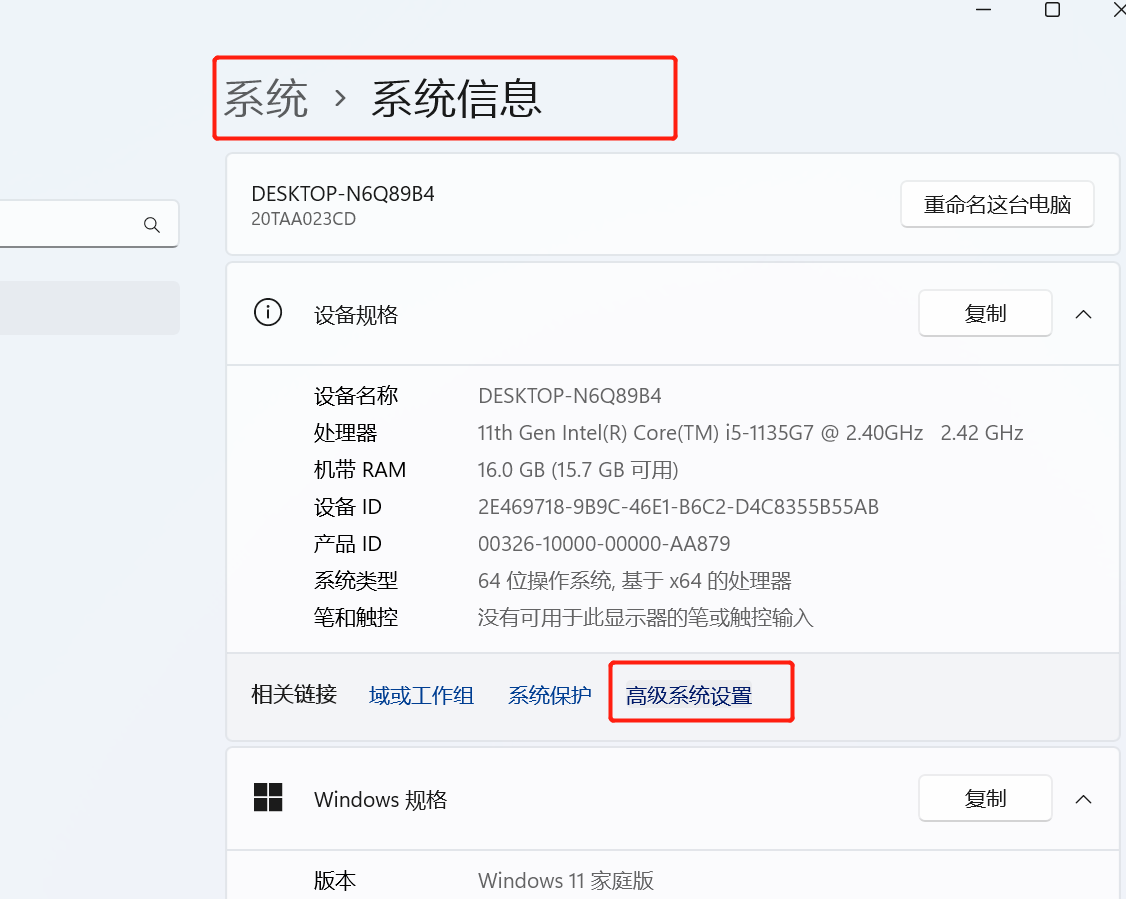This screenshot has height=899, width=1126.
Task: Click the 设备 ID label
Action: coord(348,507)
